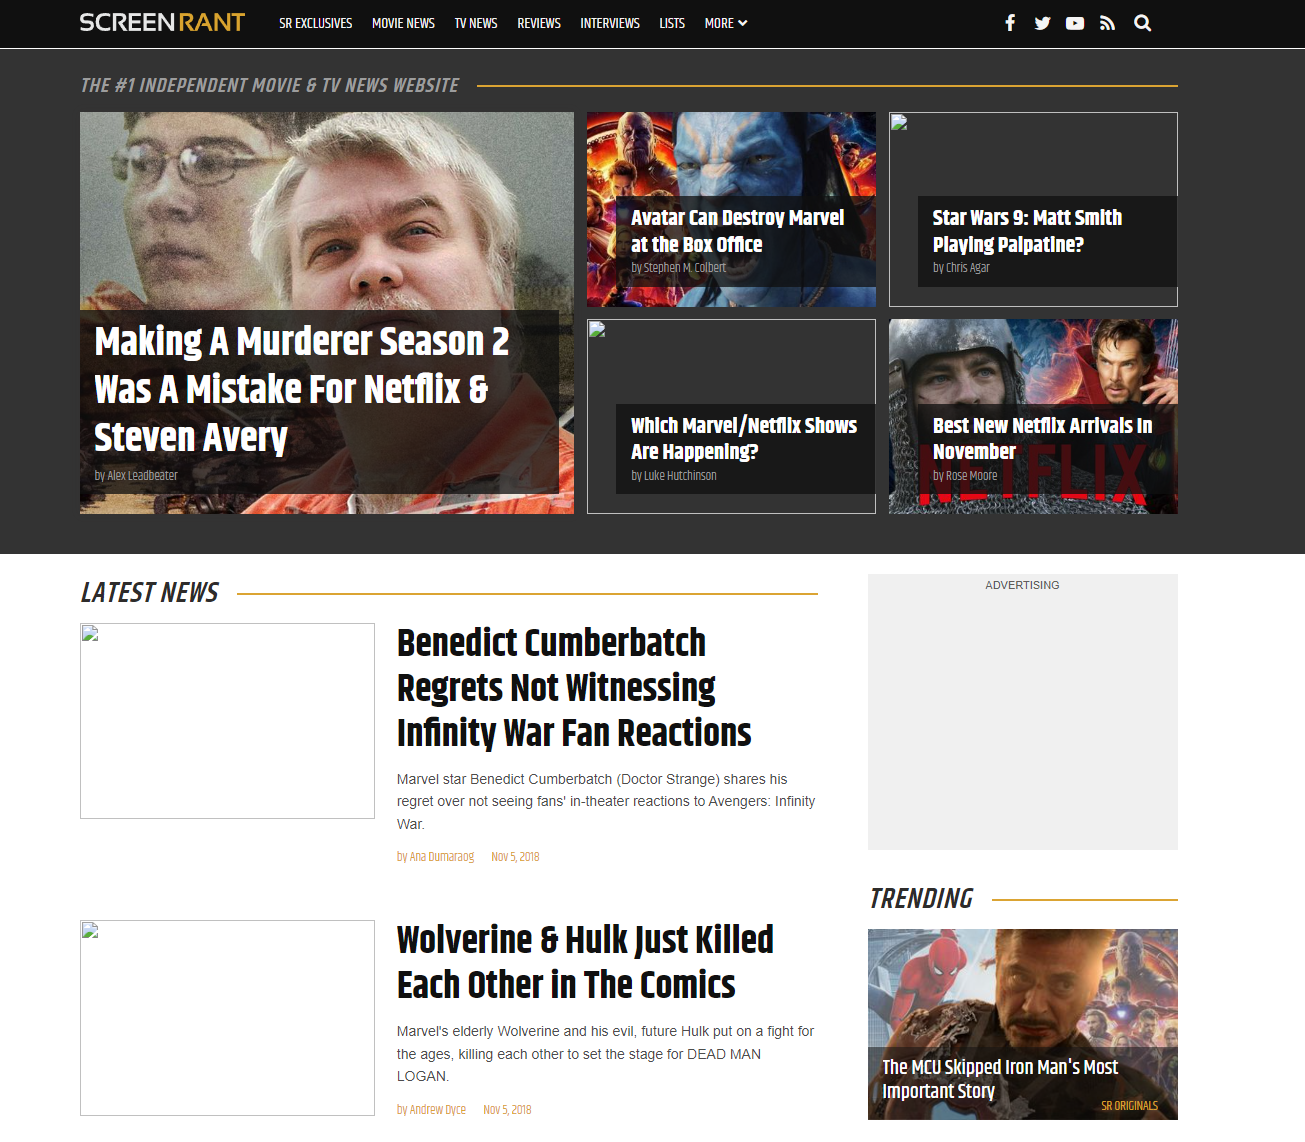The image size is (1305, 1142).
Task: Go to the TV News section
Action: 476,23
